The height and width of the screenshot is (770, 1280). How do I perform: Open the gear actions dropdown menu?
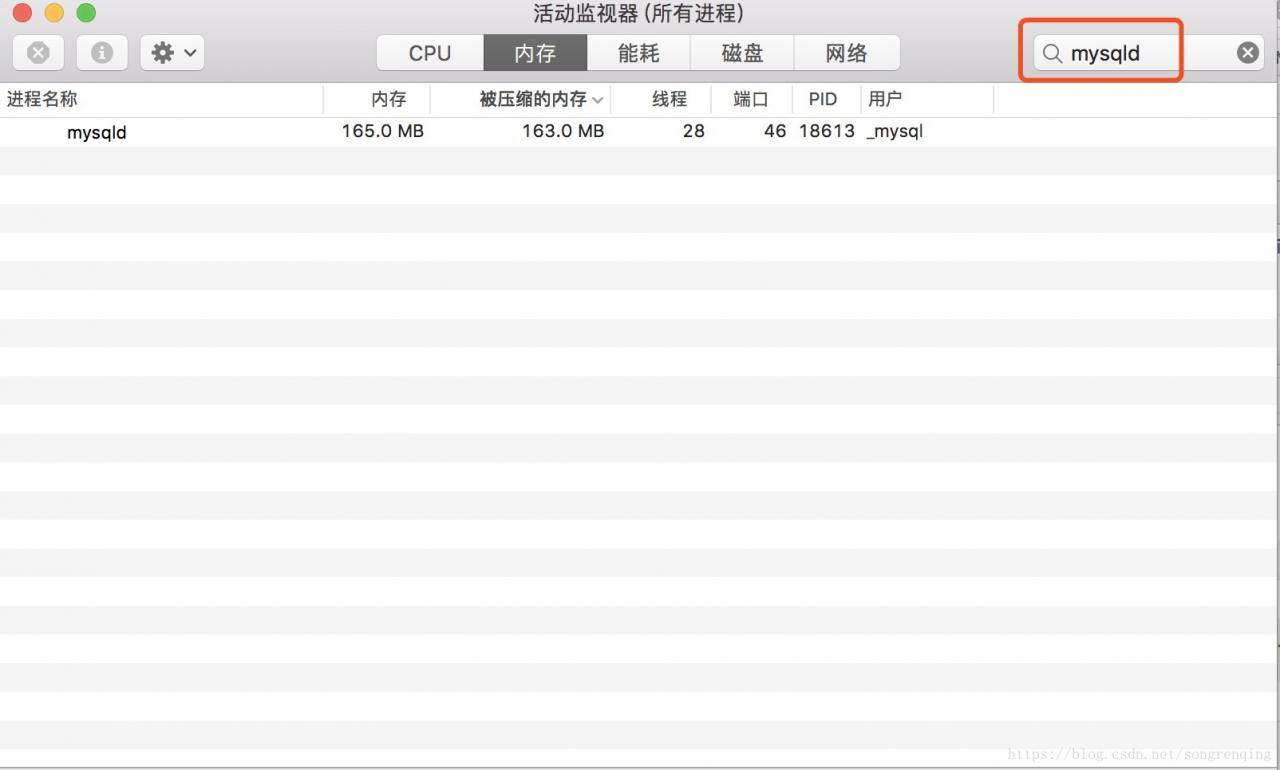[172, 53]
